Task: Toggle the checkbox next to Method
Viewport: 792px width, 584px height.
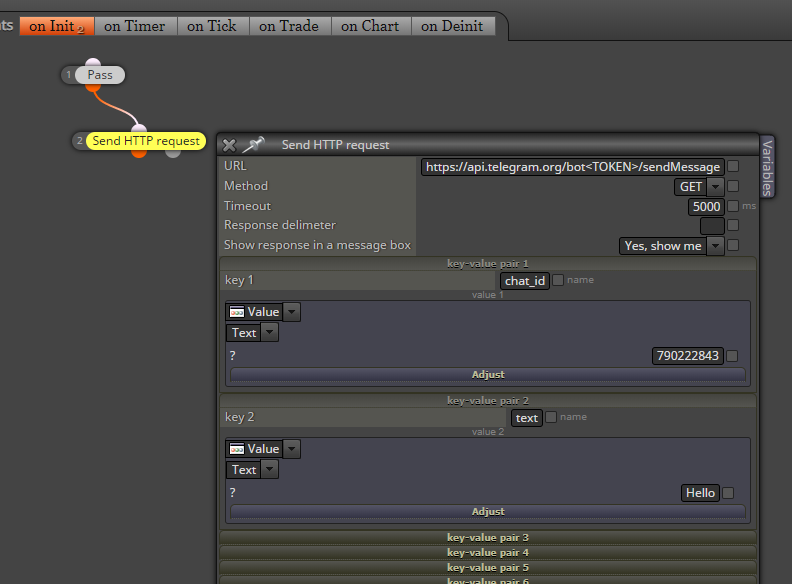Action: (733, 186)
